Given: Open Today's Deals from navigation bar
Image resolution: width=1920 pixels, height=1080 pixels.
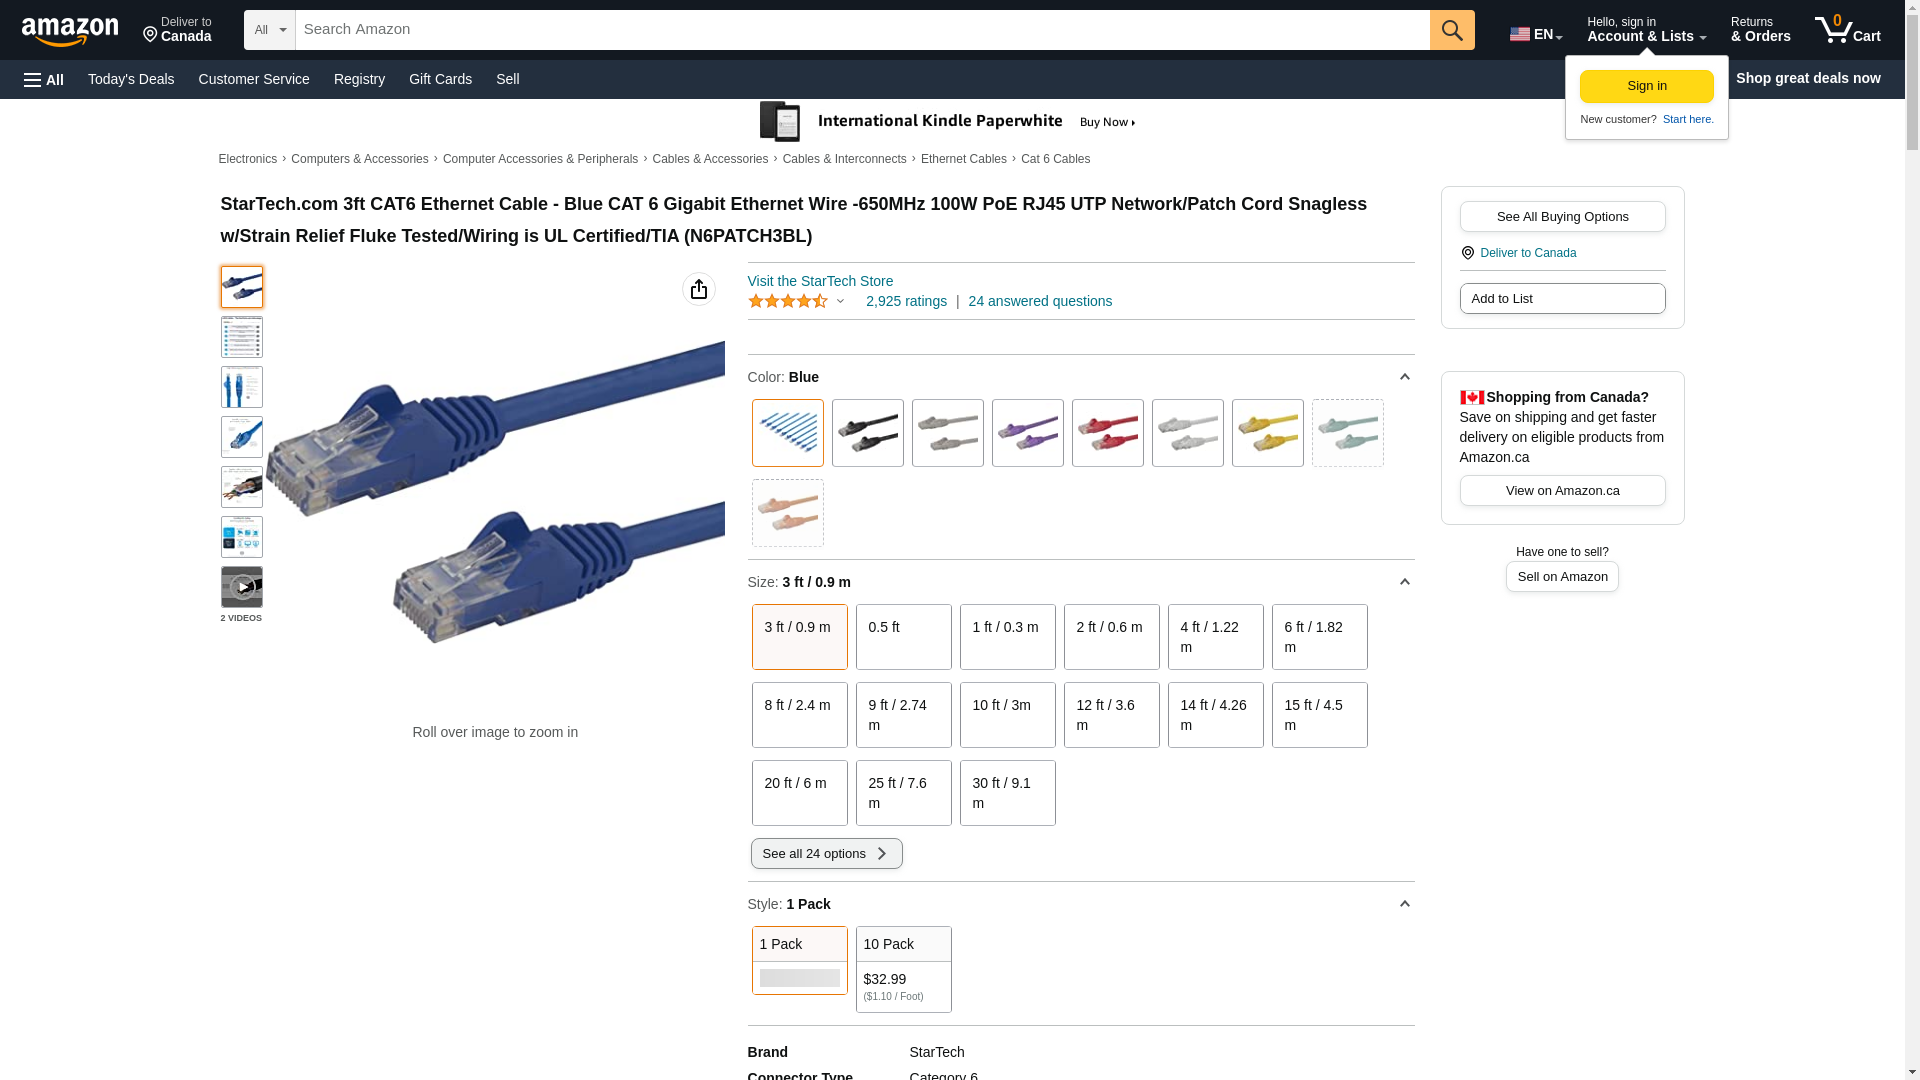Looking at the screenshot, I should click(131, 79).
